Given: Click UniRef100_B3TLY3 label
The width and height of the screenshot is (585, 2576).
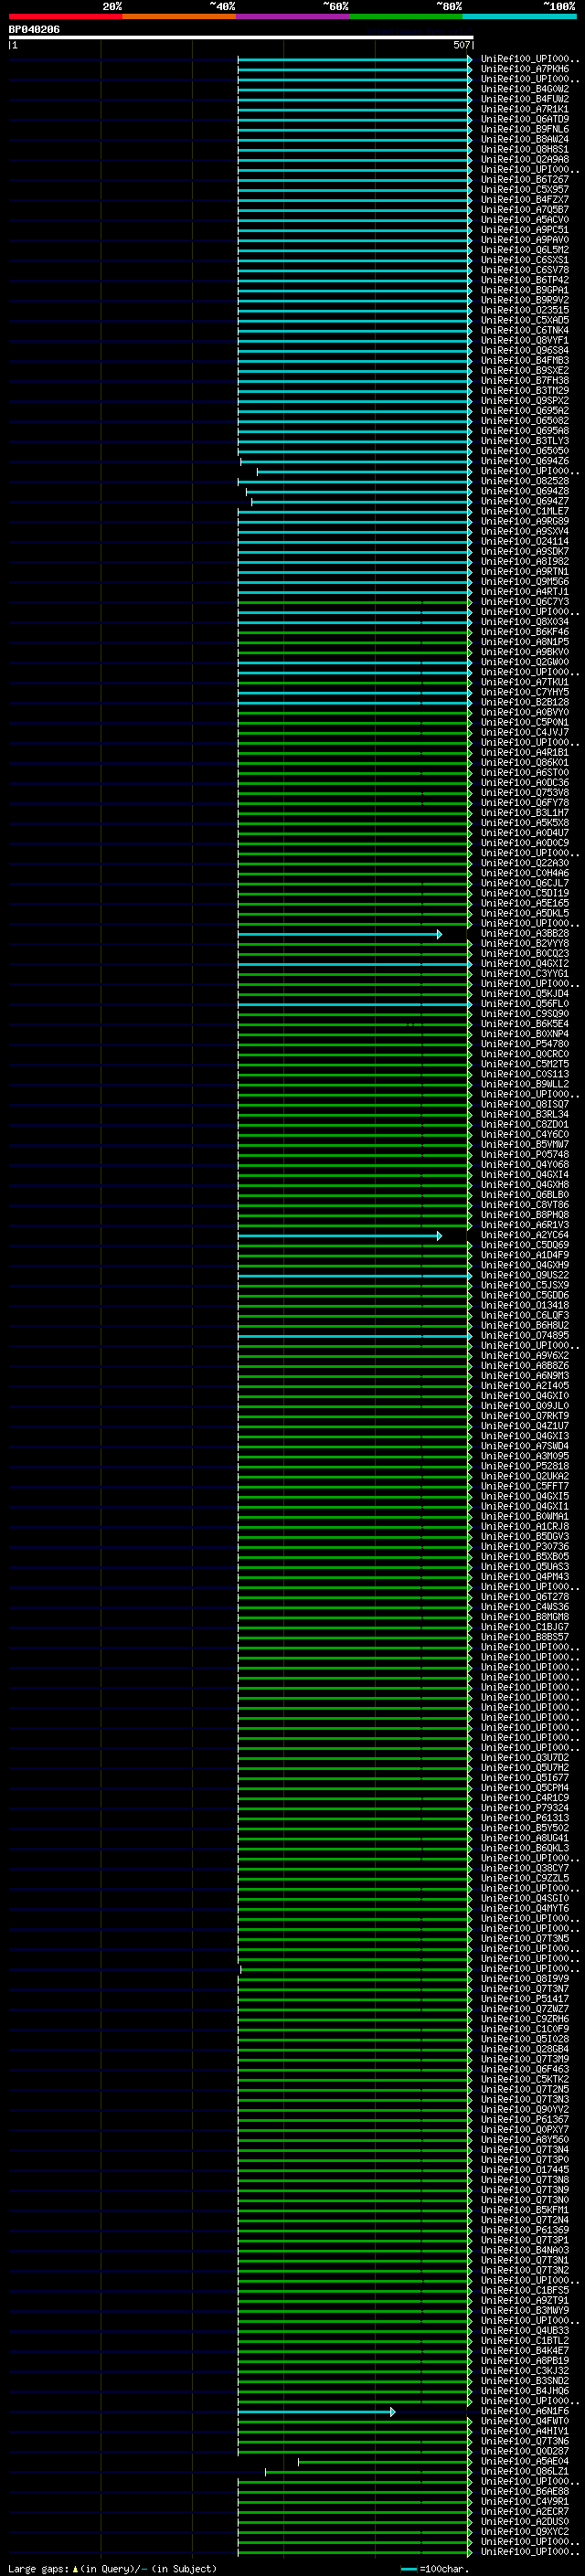Looking at the screenshot, I should point(525,441).
